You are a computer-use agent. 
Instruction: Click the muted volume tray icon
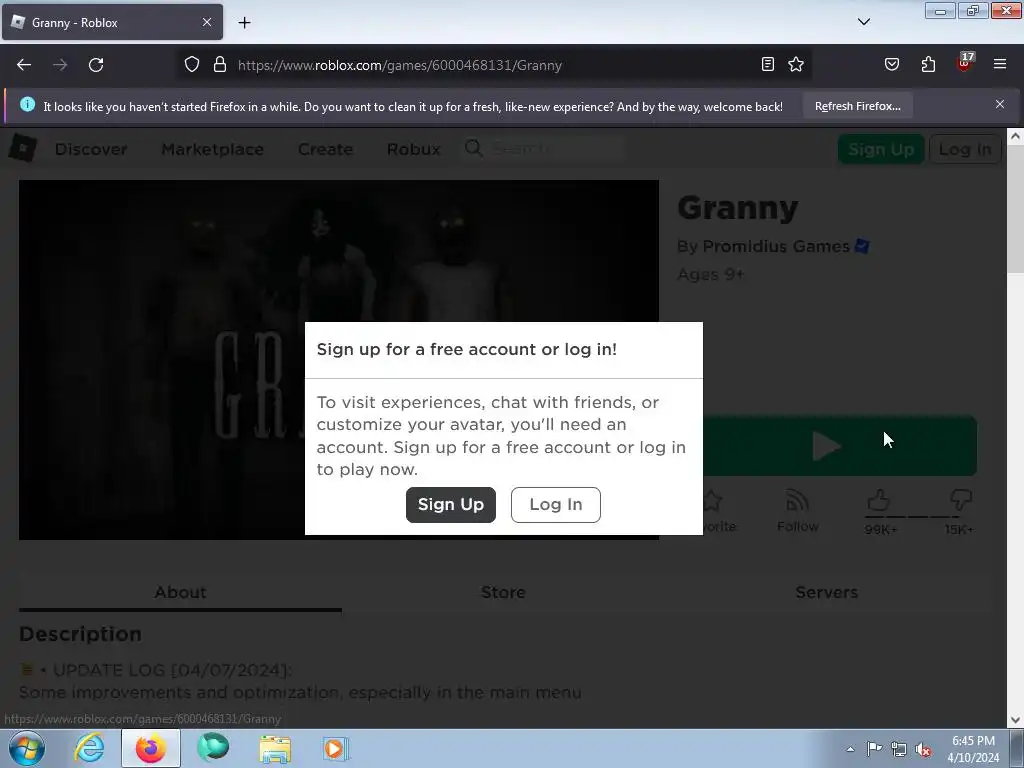pyautogui.click(x=923, y=749)
